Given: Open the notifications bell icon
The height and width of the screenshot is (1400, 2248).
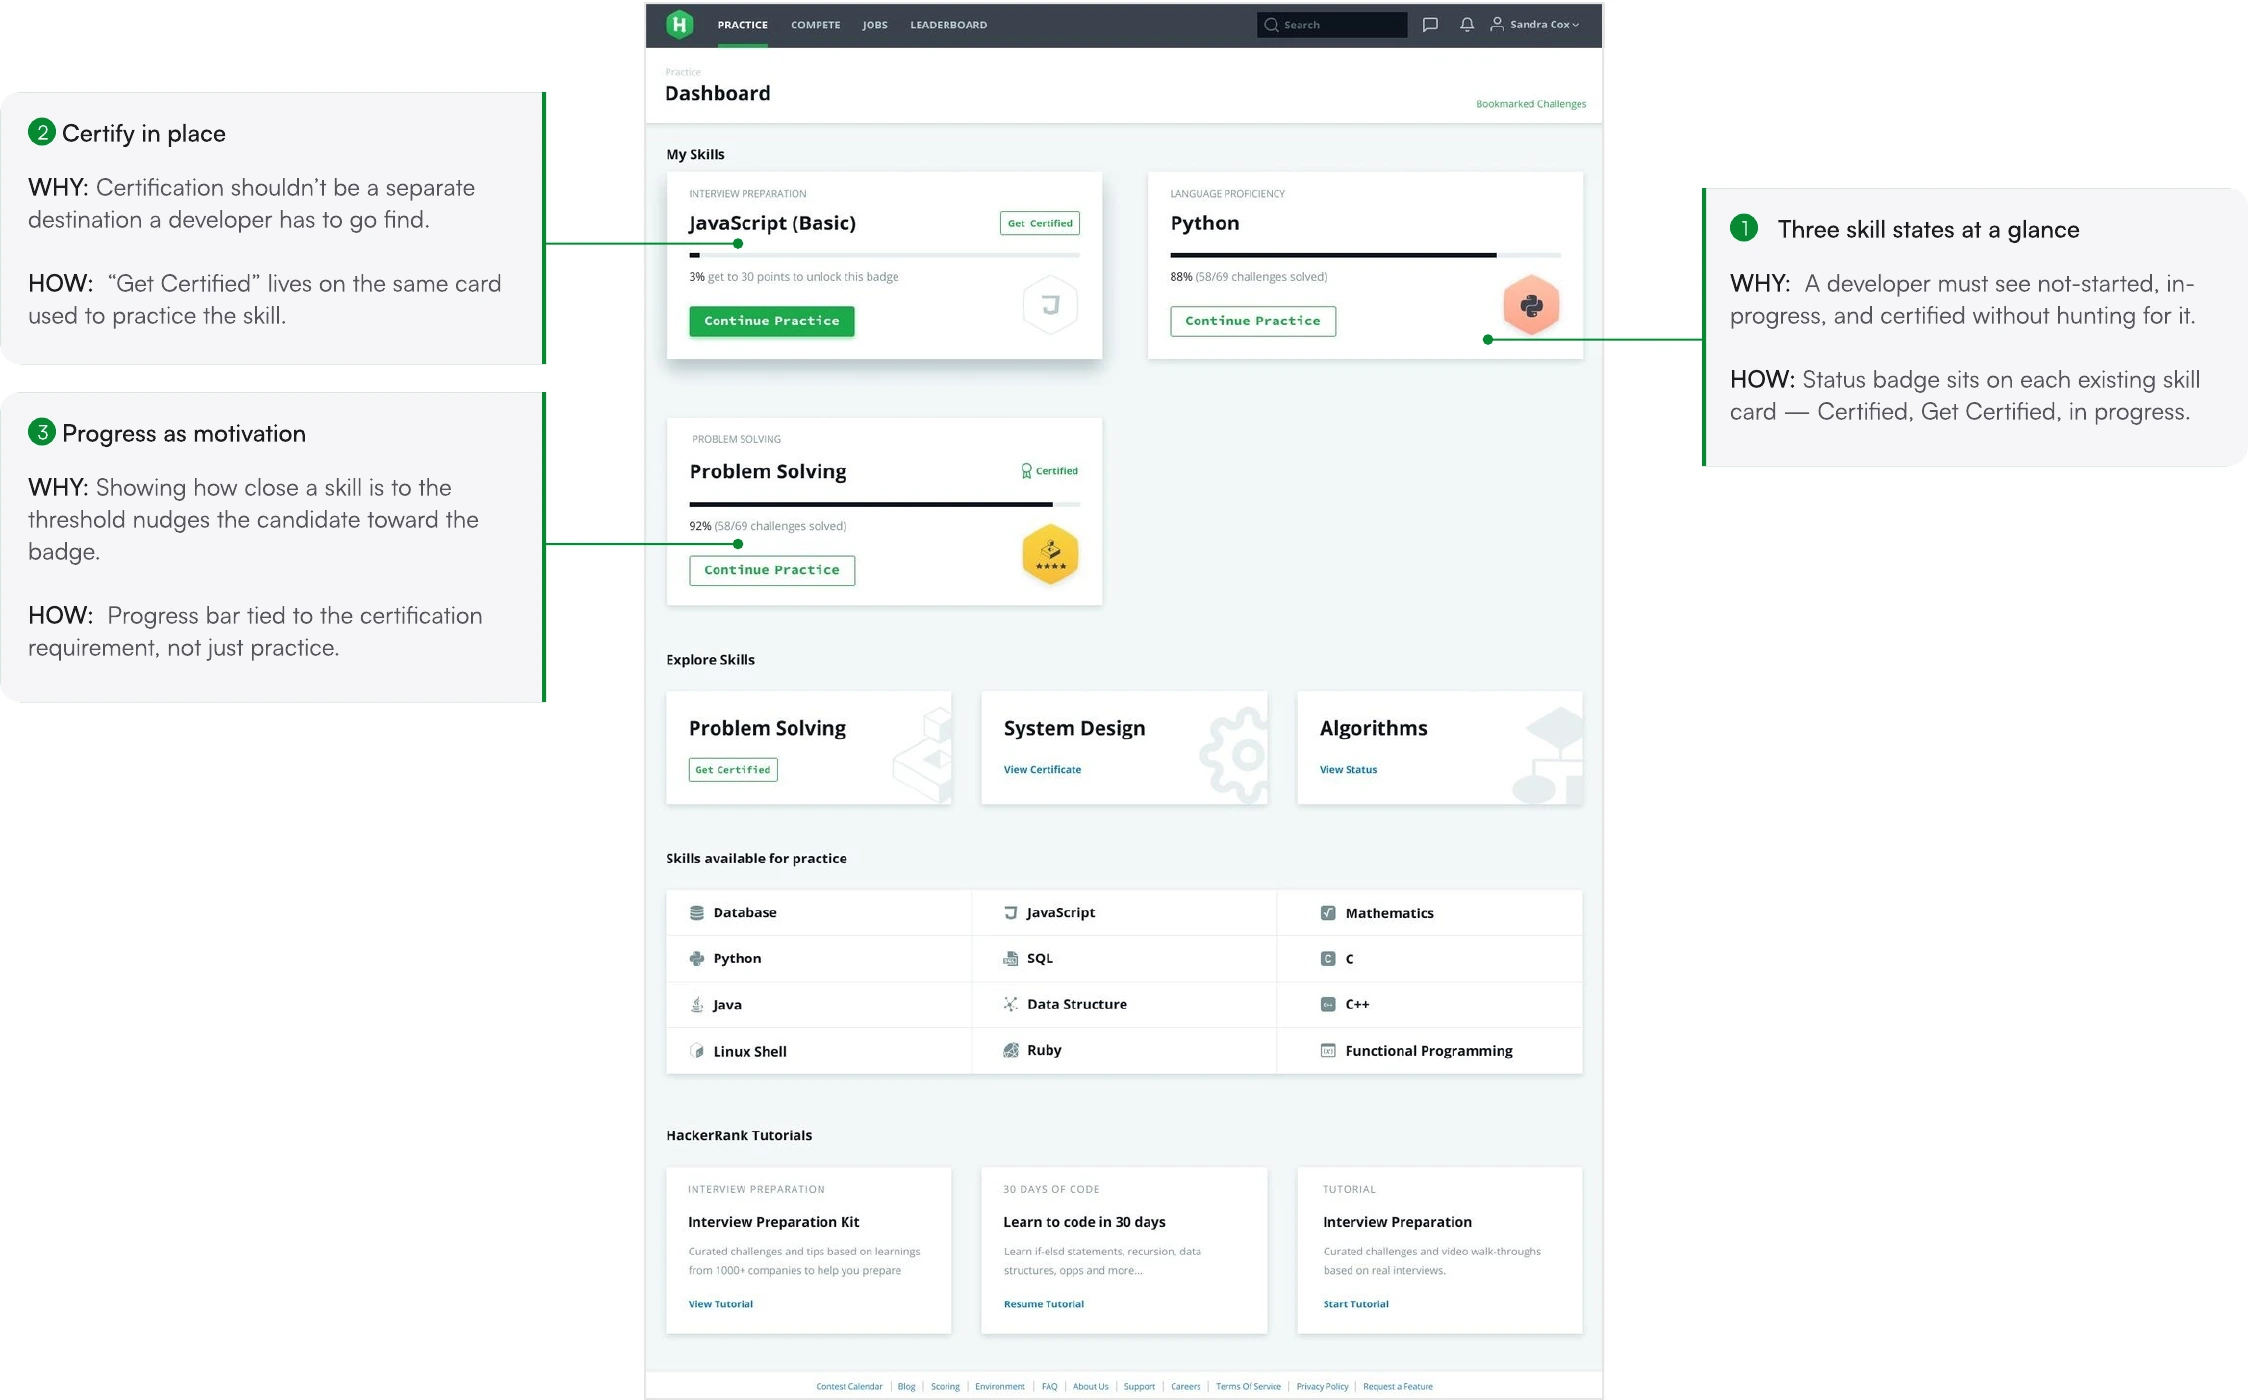Looking at the screenshot, I should (1466, 25).
